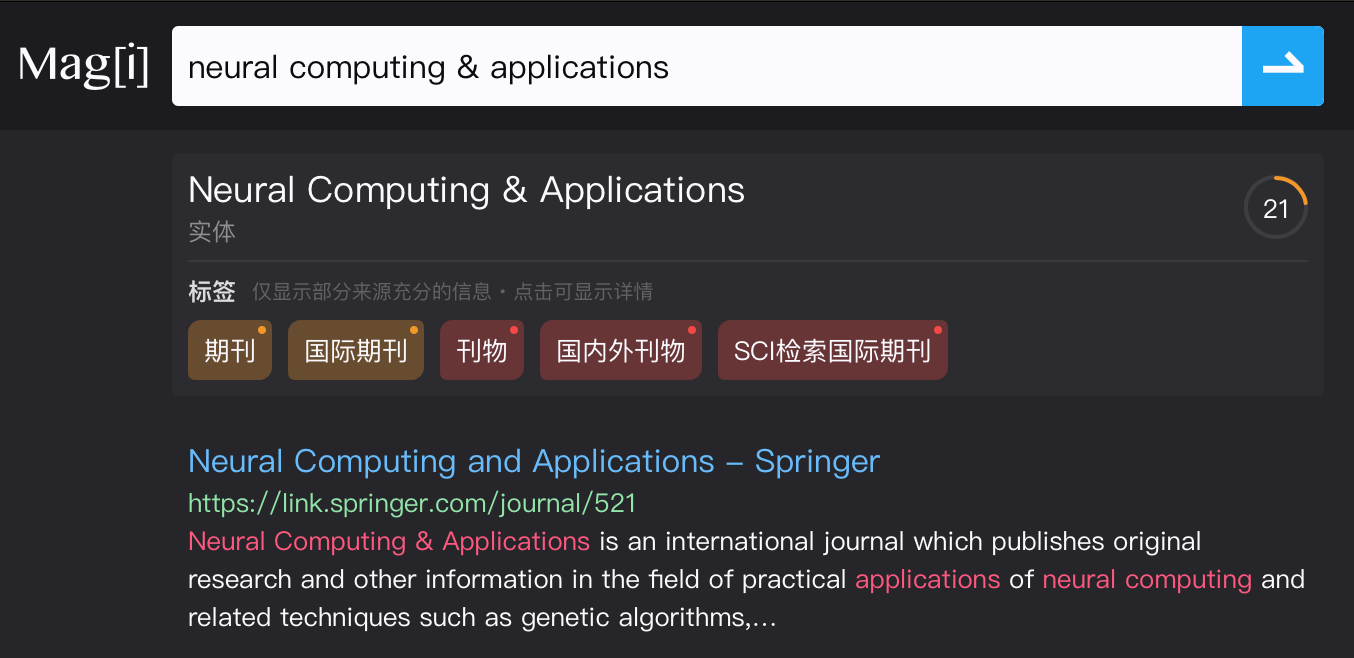Screen dimensions: 1354x658
Task: Click the Mag[i] logo
Action: (x=84, y=66)
